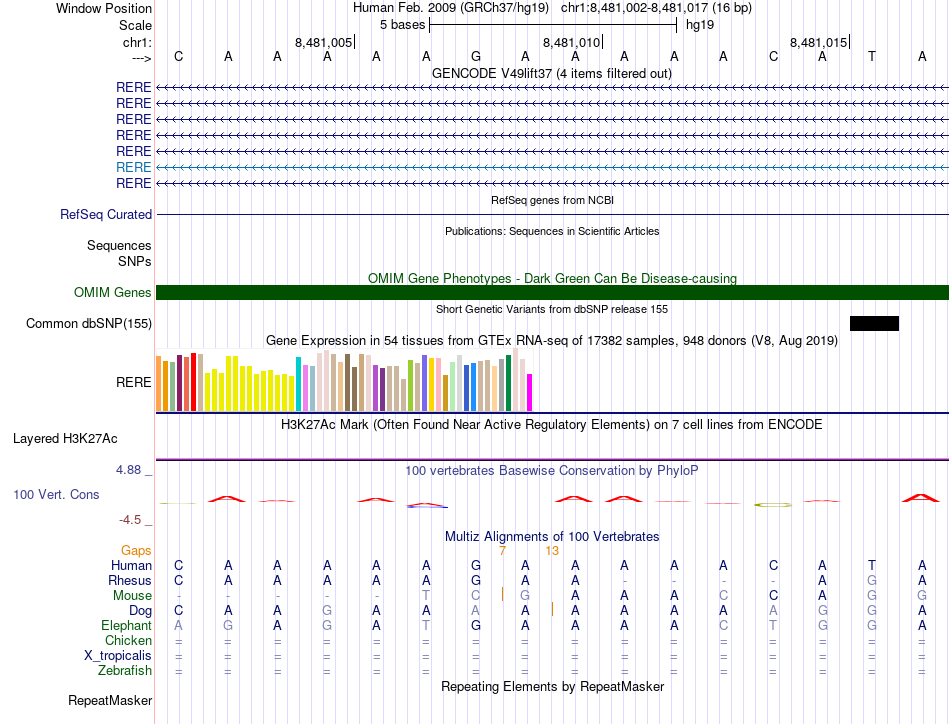Viewport: 950px width, 724px height.
Task: Open the RefSeq Curated track label
Action: [105, 214]
